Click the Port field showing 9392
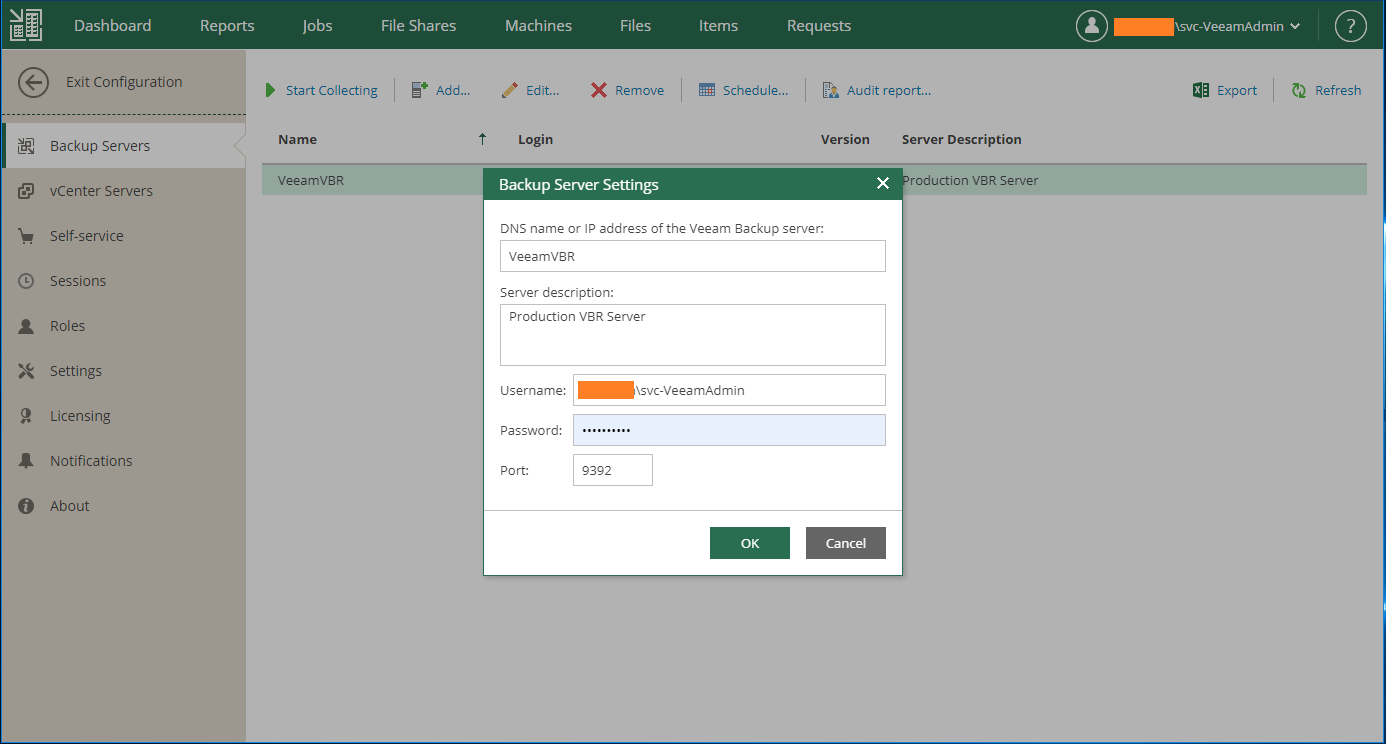 [613, 470]
